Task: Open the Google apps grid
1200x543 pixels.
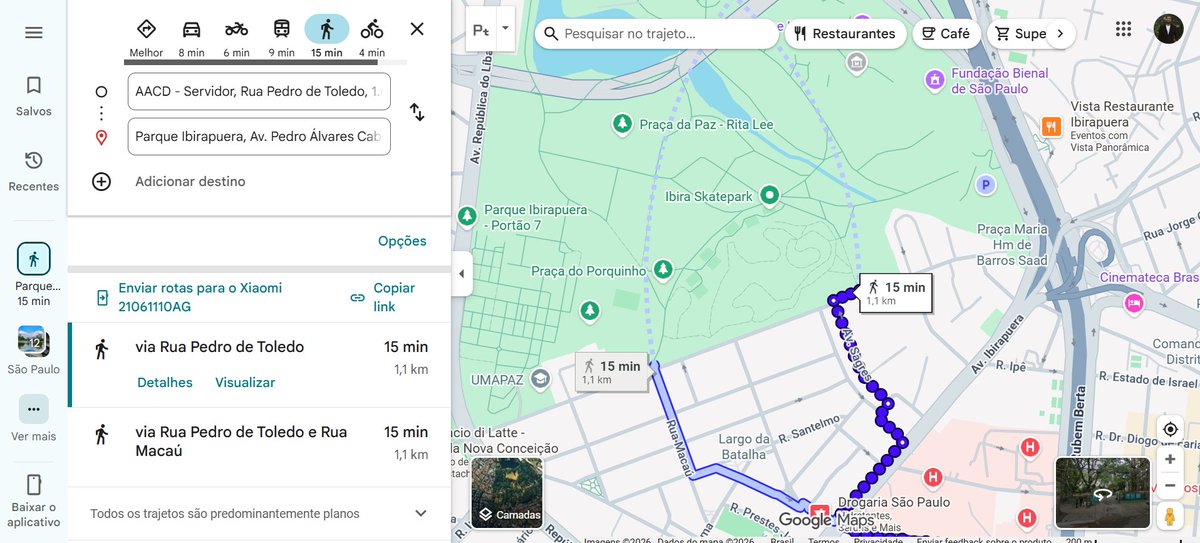Action: click(1125, 29)
